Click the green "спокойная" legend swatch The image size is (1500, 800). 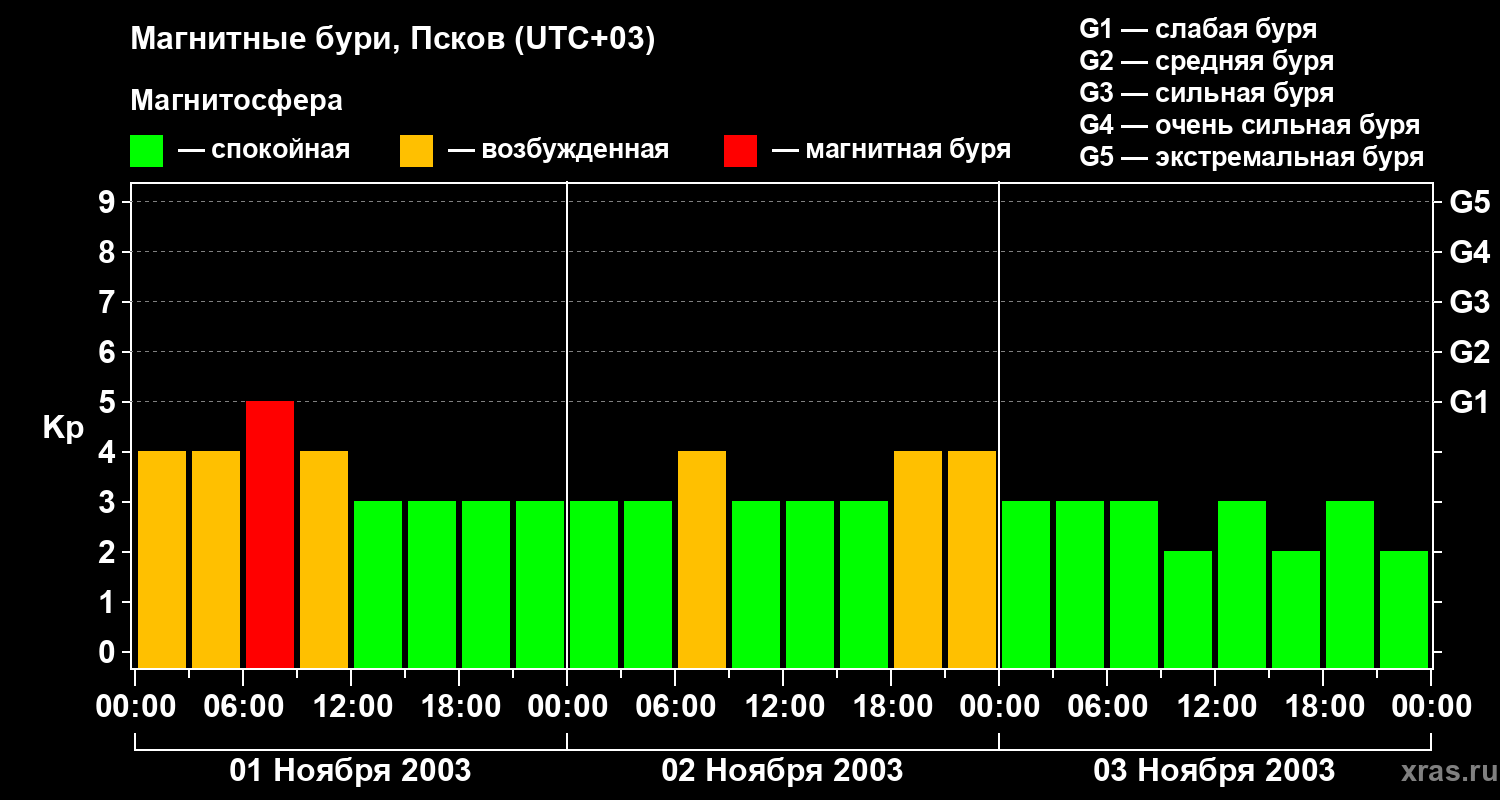(x=146, y=151)
